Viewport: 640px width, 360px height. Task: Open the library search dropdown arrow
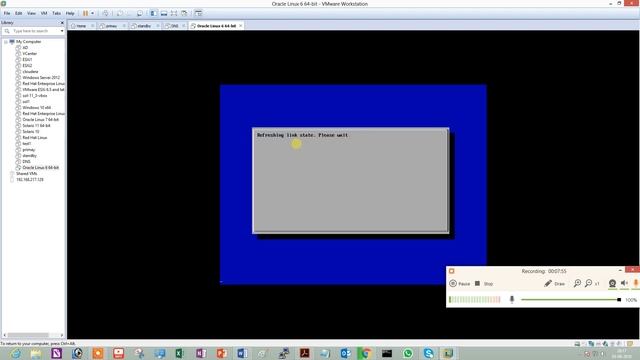[x=62, y=31]
